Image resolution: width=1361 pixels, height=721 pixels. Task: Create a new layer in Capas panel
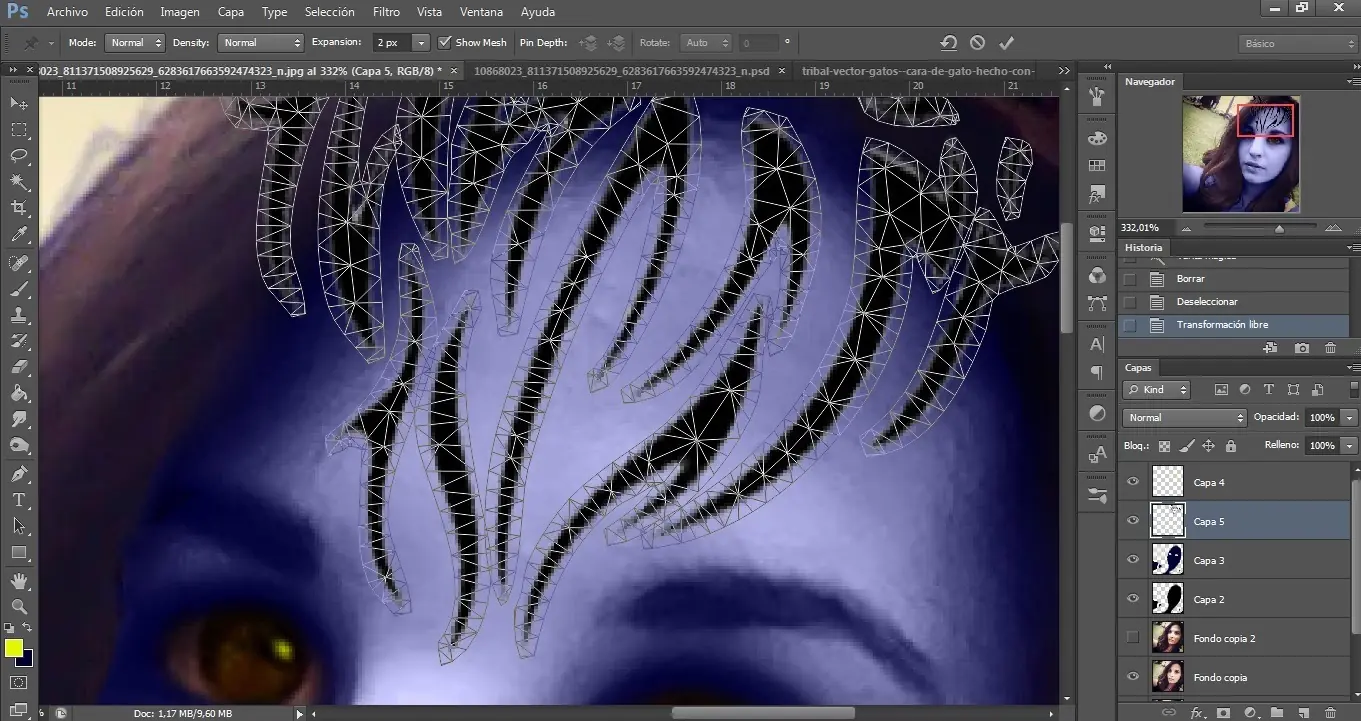[1305, 713]
